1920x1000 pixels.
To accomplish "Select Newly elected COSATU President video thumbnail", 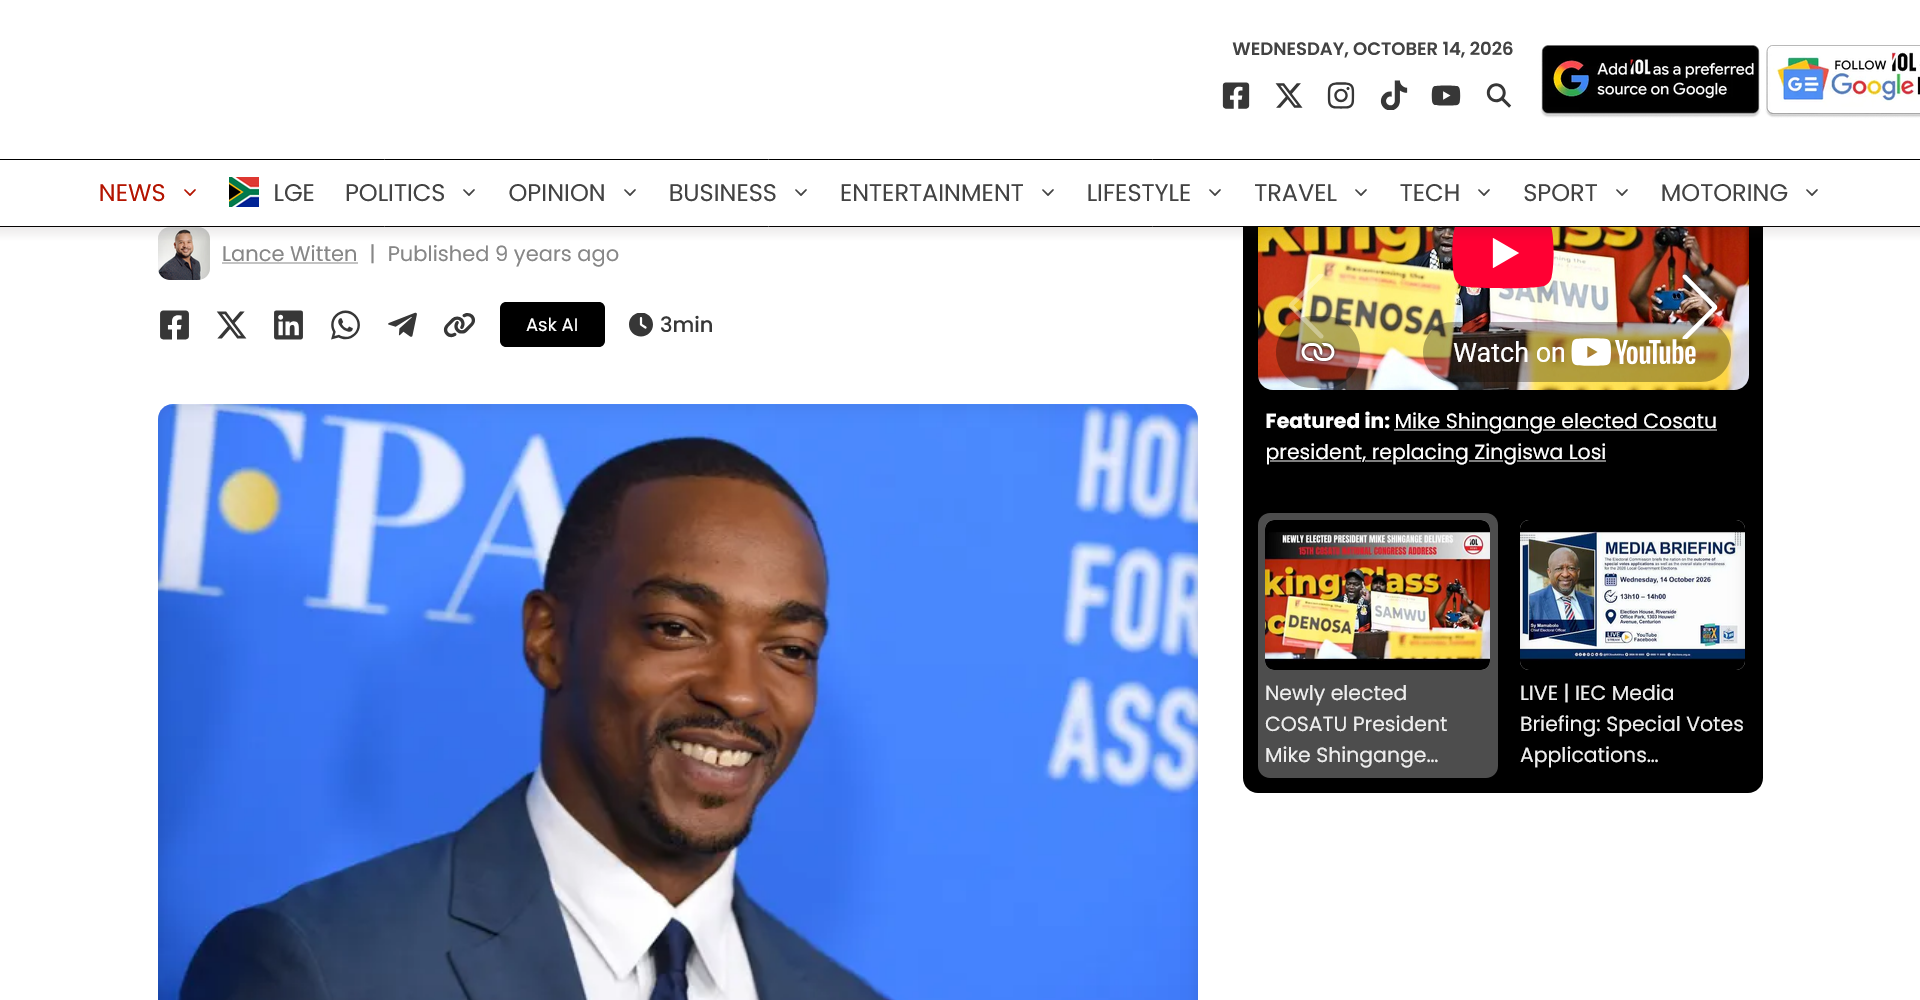I will click(x=1377, y=594).
